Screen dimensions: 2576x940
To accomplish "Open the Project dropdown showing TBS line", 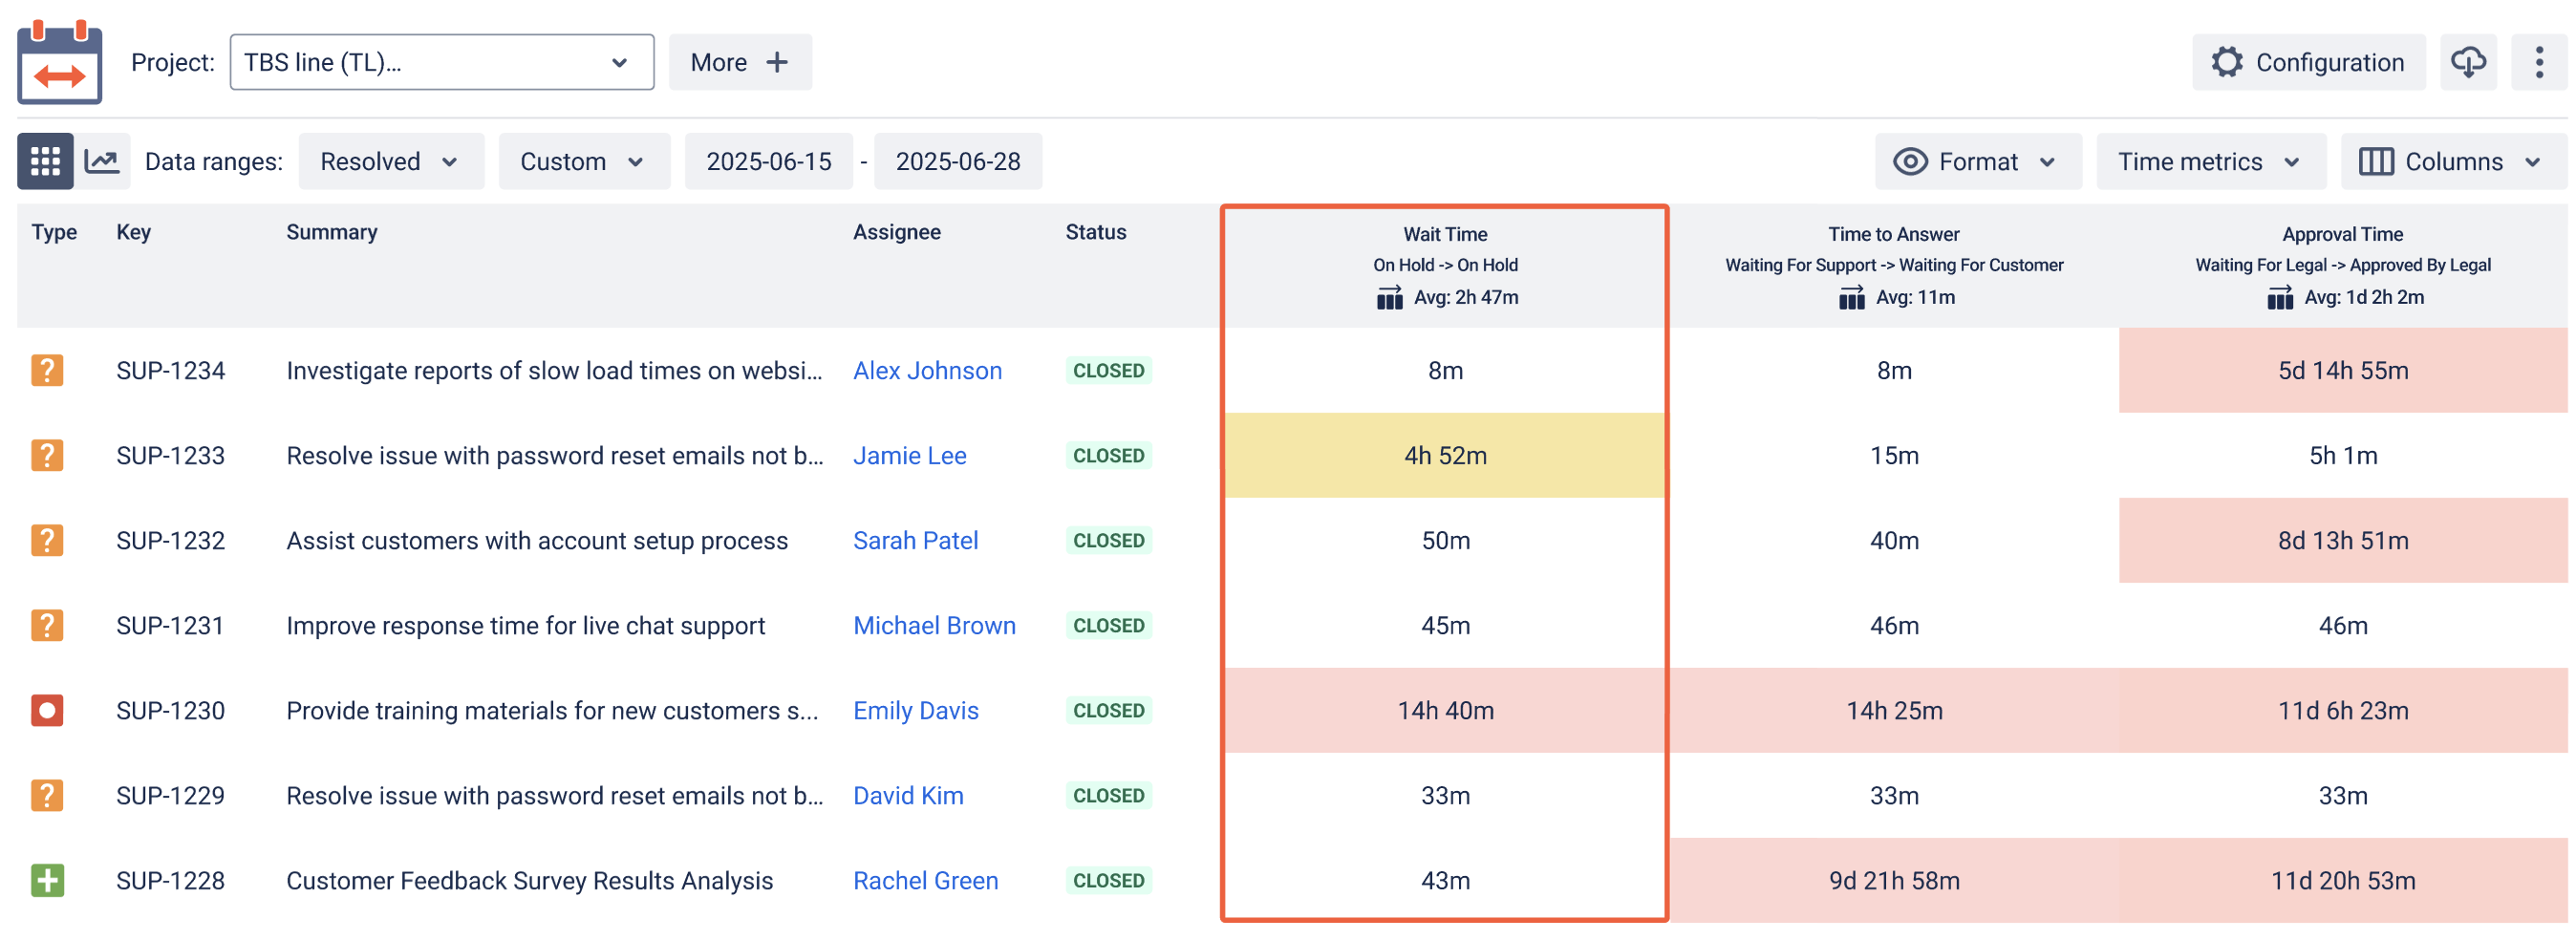I will point(442,62).
